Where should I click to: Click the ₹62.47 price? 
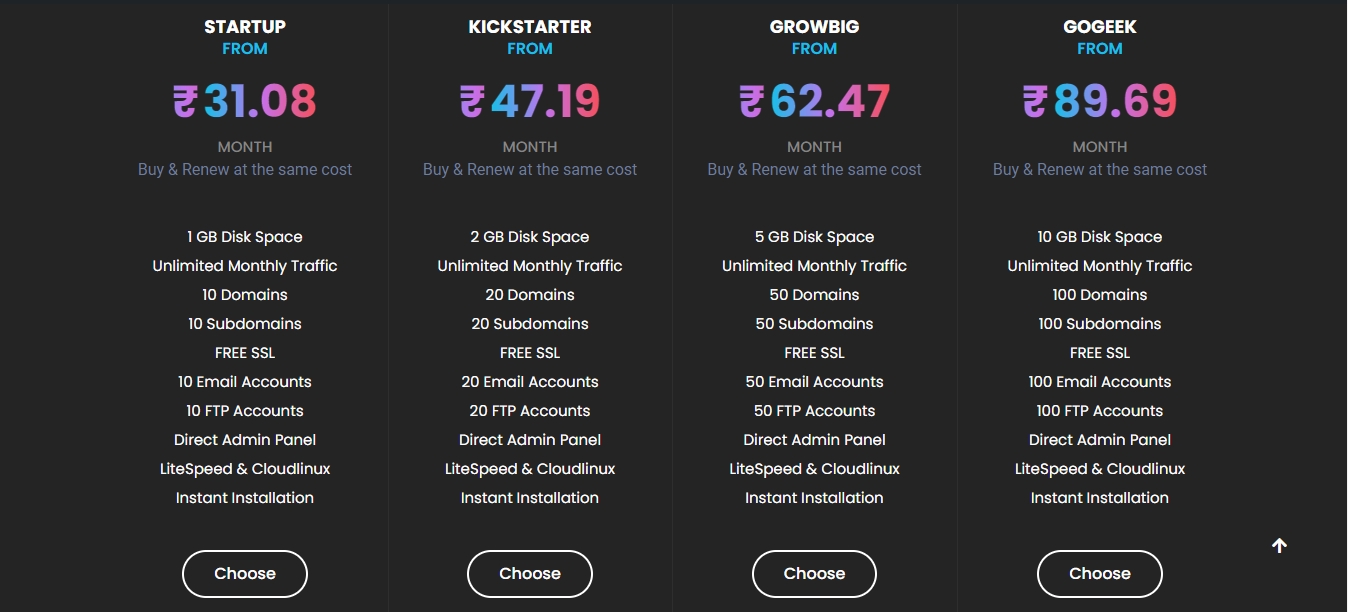[x=814, y=101]
